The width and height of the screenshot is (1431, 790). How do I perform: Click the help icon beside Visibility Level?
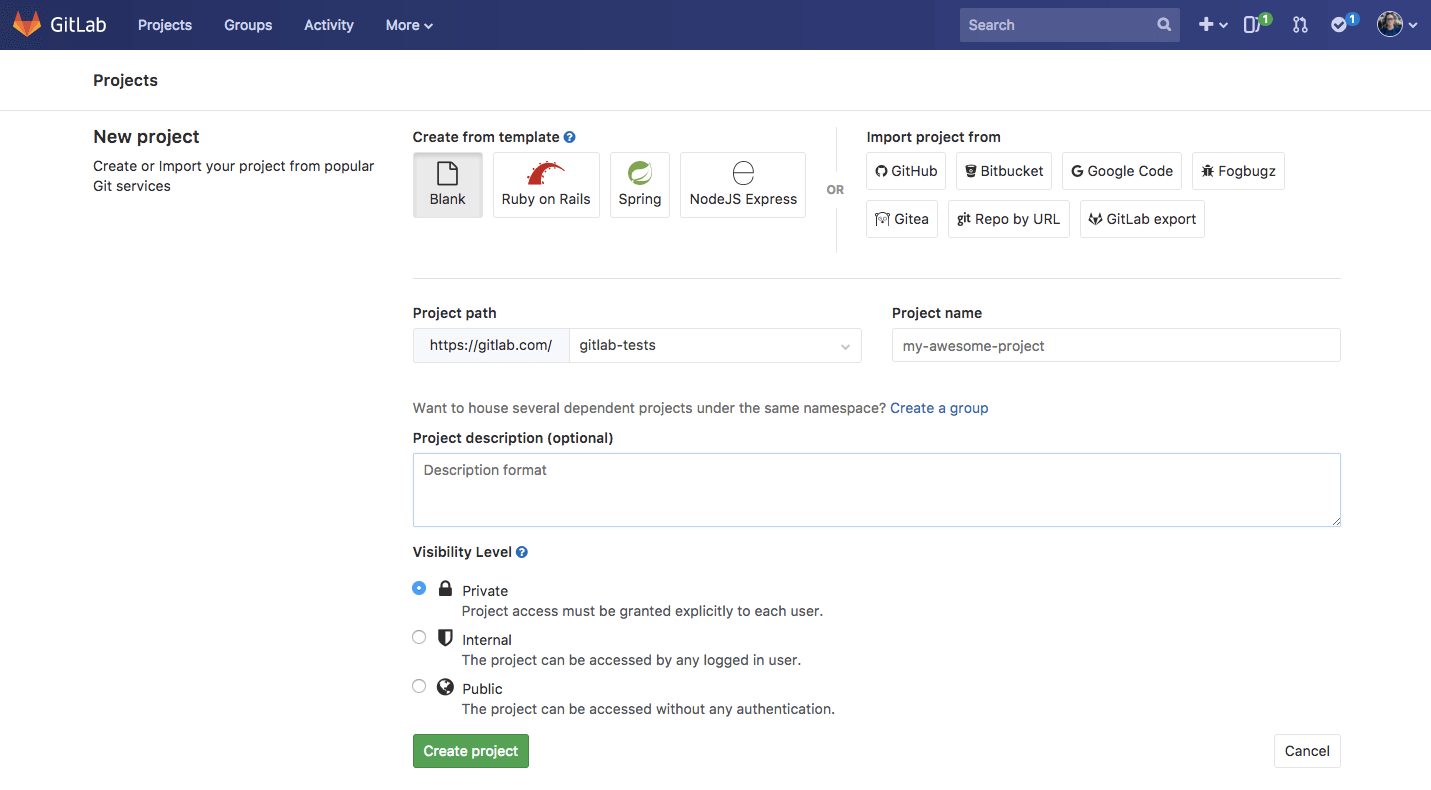tap(522, 552)
